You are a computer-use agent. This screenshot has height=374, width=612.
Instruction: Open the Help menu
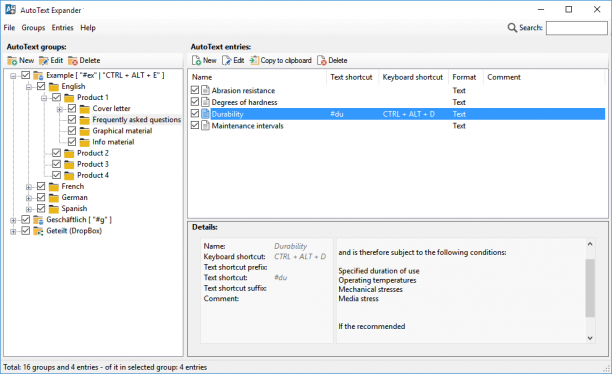(88, 28)
